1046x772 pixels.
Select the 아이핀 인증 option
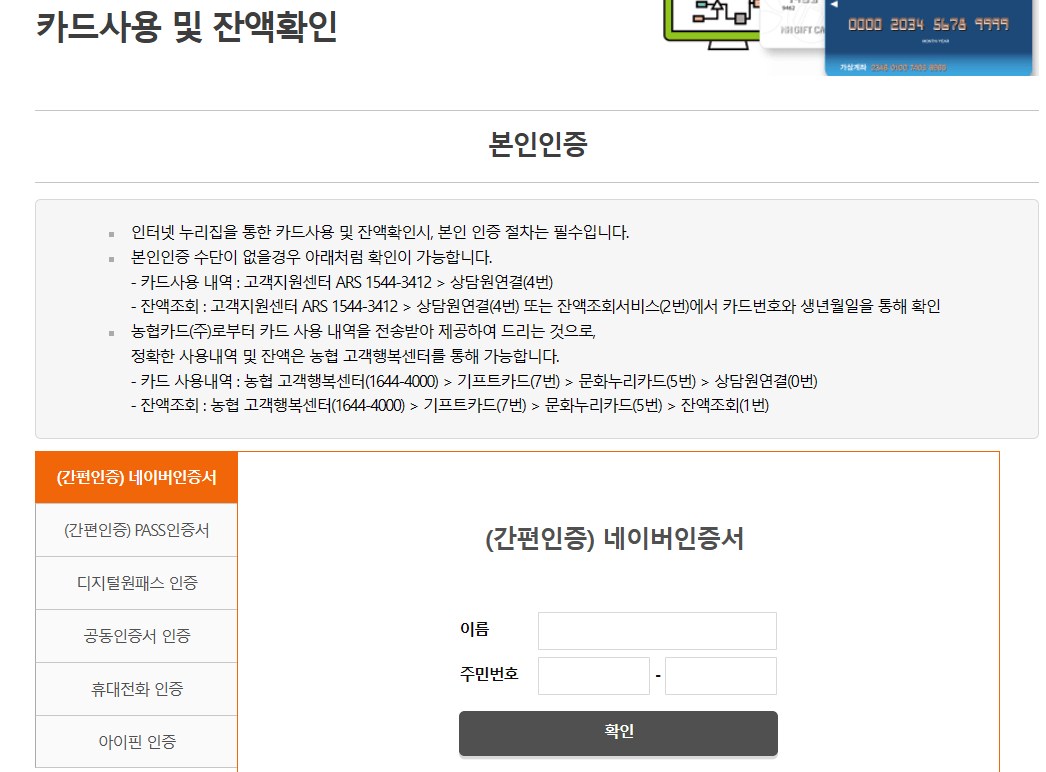click(136, 741)
